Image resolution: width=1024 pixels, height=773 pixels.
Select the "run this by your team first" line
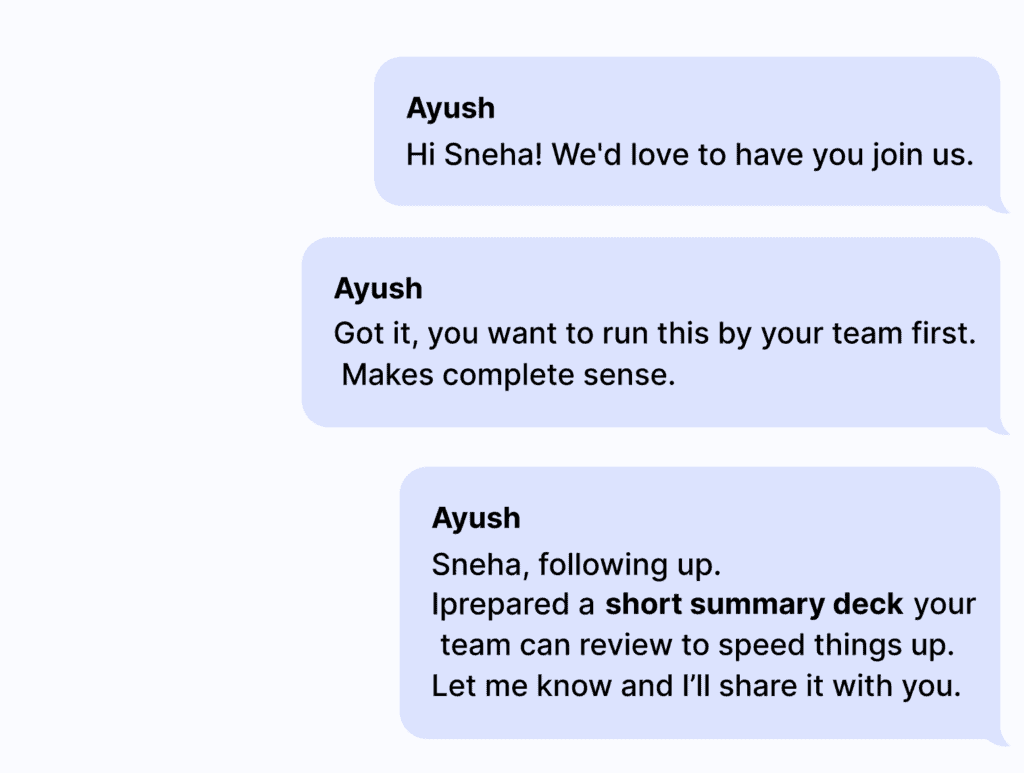pyautogui.click(x=788, y=334)
